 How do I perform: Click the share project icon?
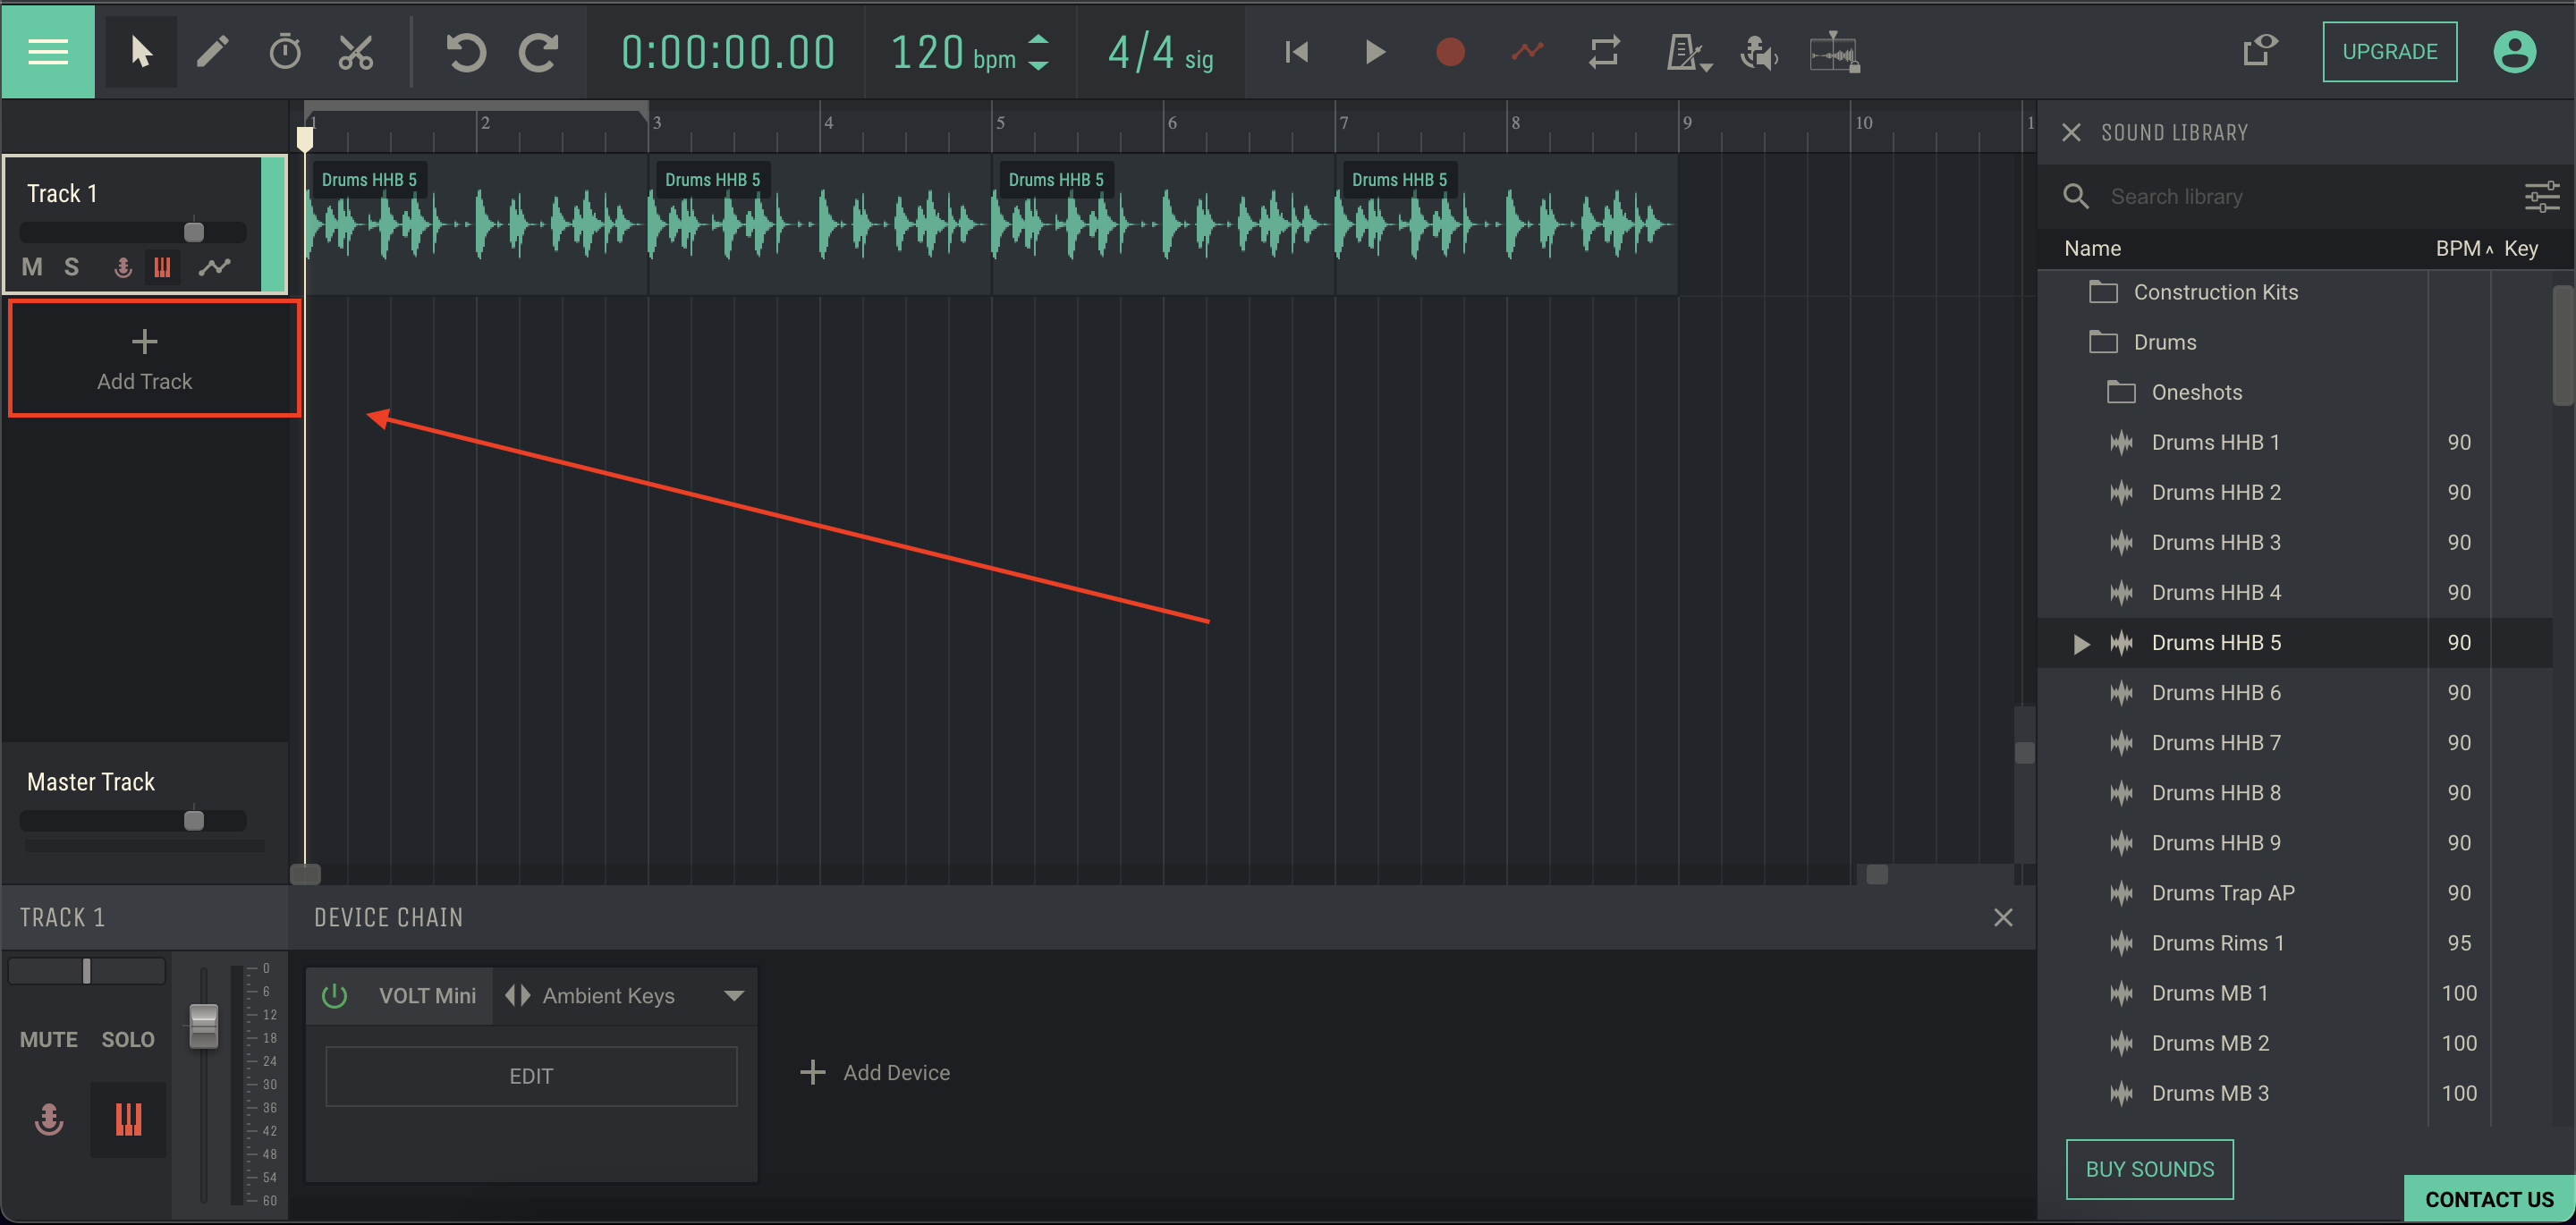(2261, 51)
